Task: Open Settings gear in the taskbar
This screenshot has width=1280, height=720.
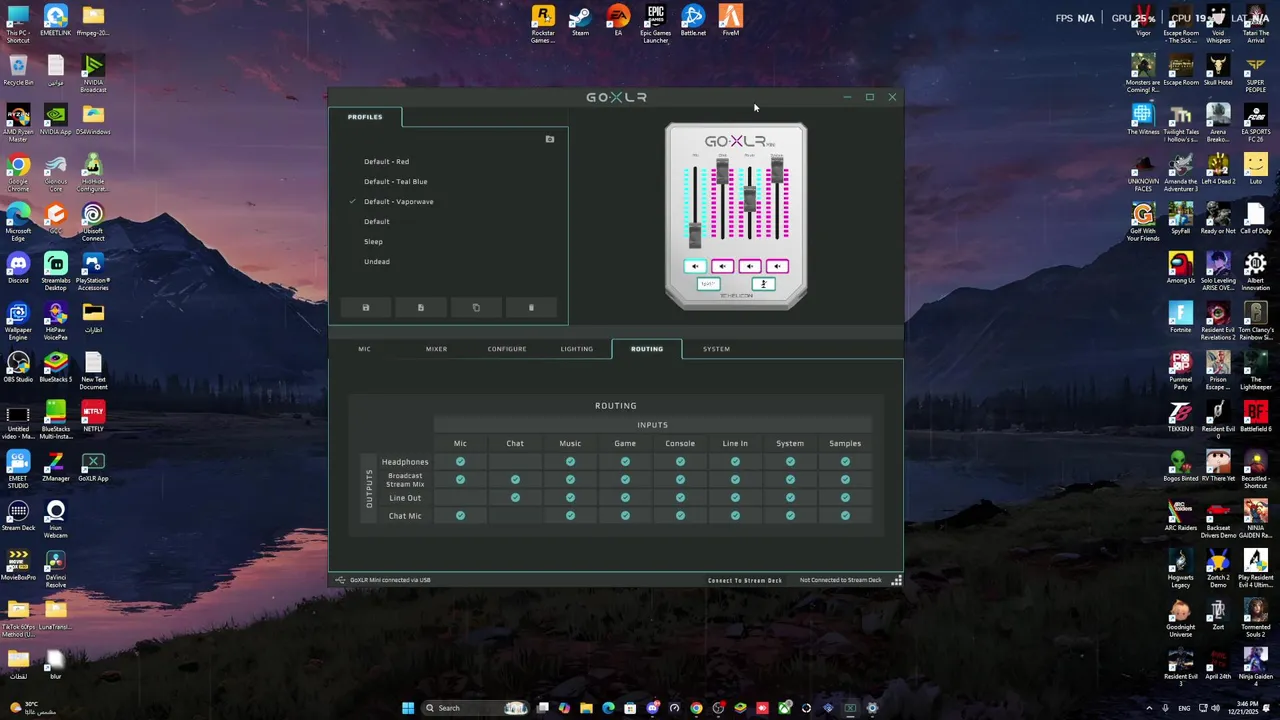Action: point(872,708)
